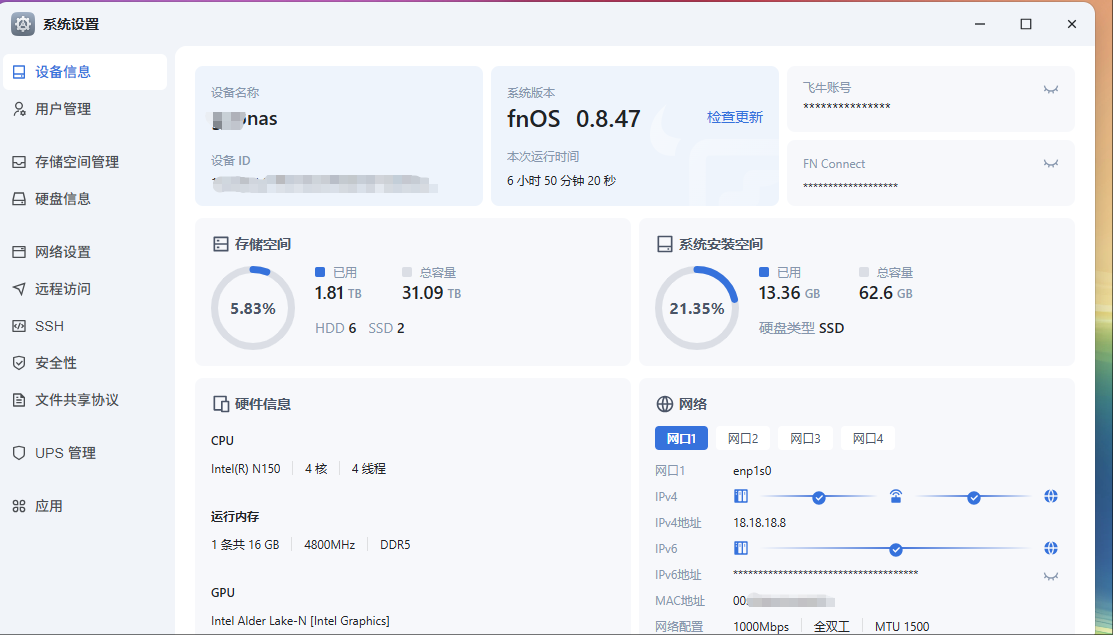Click the 62.6 GB total capacity value
Viewport: 1113px width, 635px height.
tap(886, 292)
